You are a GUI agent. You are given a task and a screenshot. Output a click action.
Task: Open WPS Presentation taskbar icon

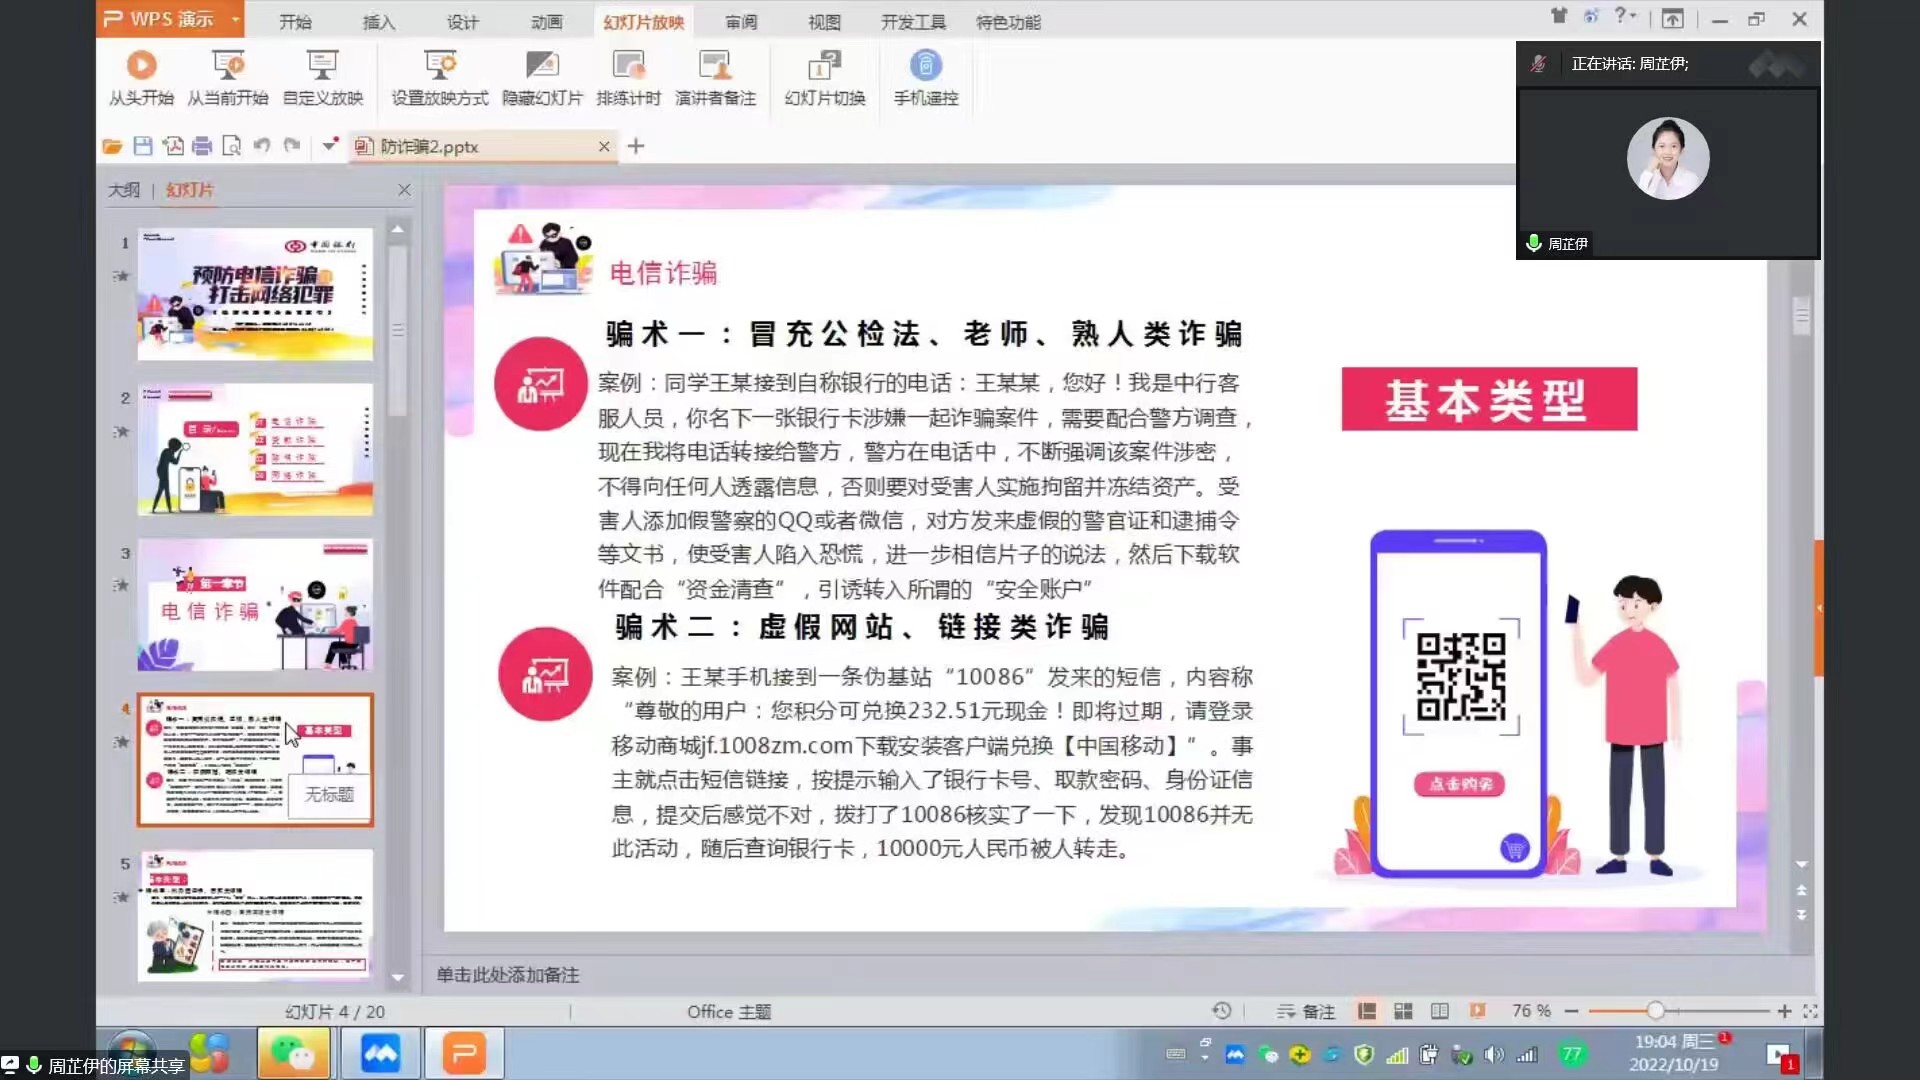coord(464,1054)
